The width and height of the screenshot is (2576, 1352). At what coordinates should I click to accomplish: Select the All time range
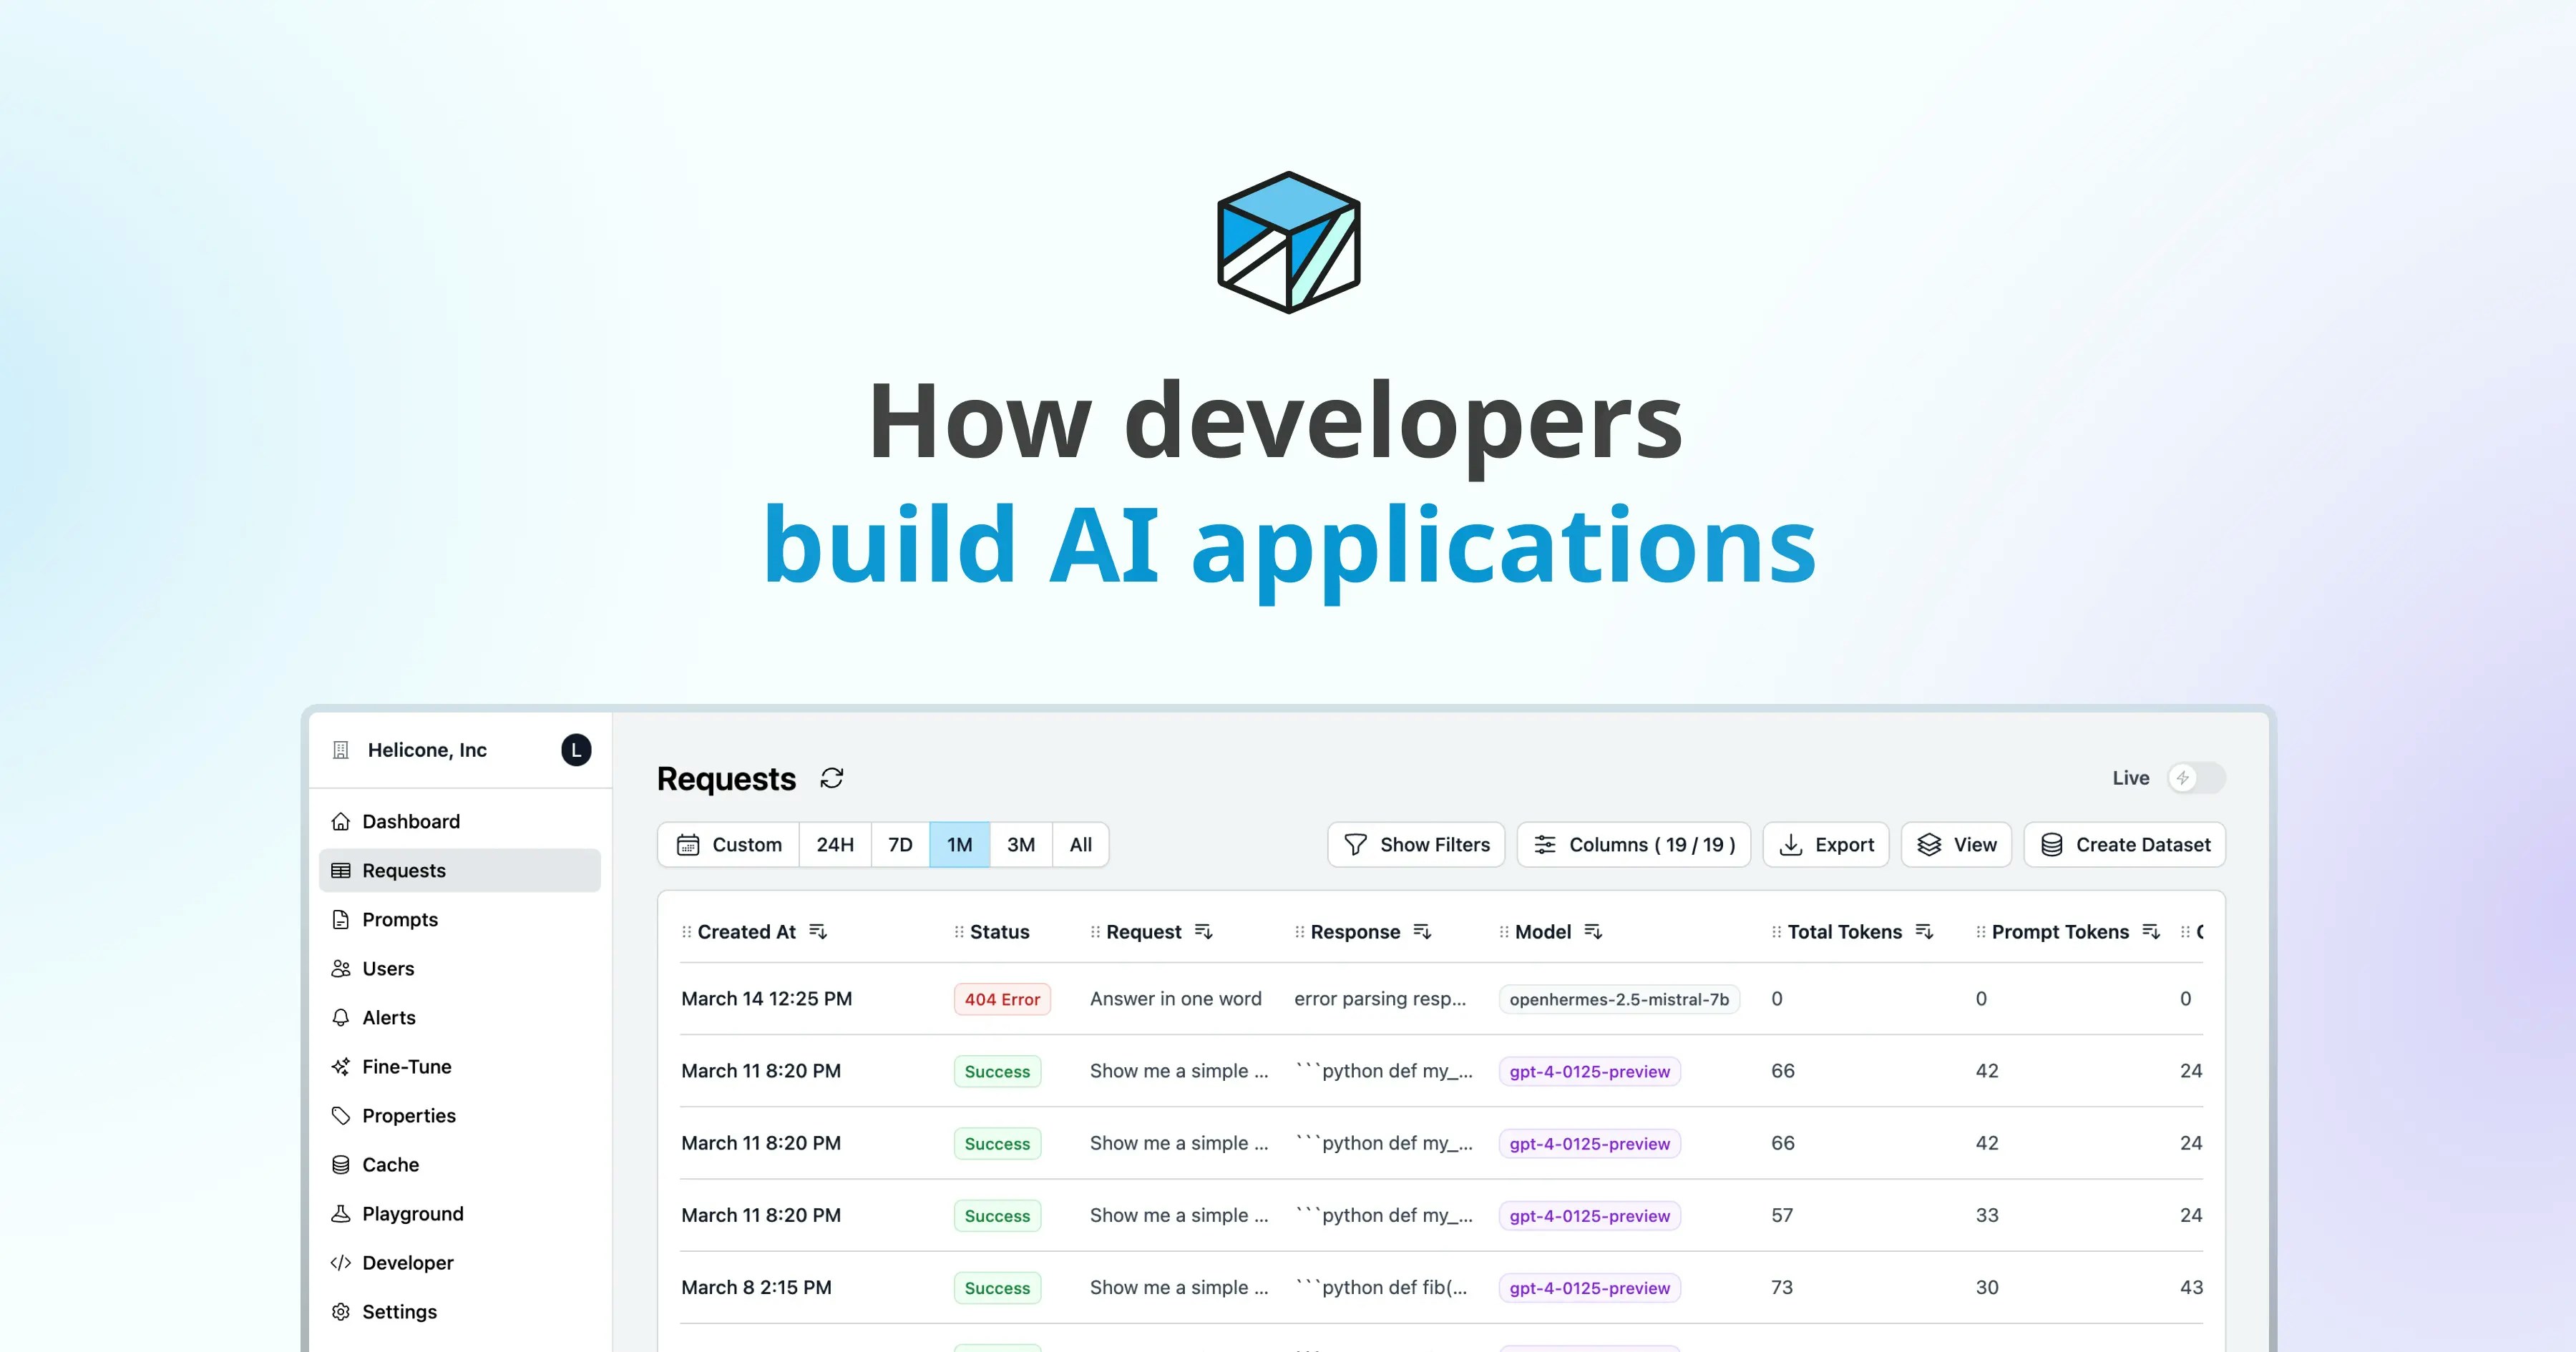coord(1081,845)
